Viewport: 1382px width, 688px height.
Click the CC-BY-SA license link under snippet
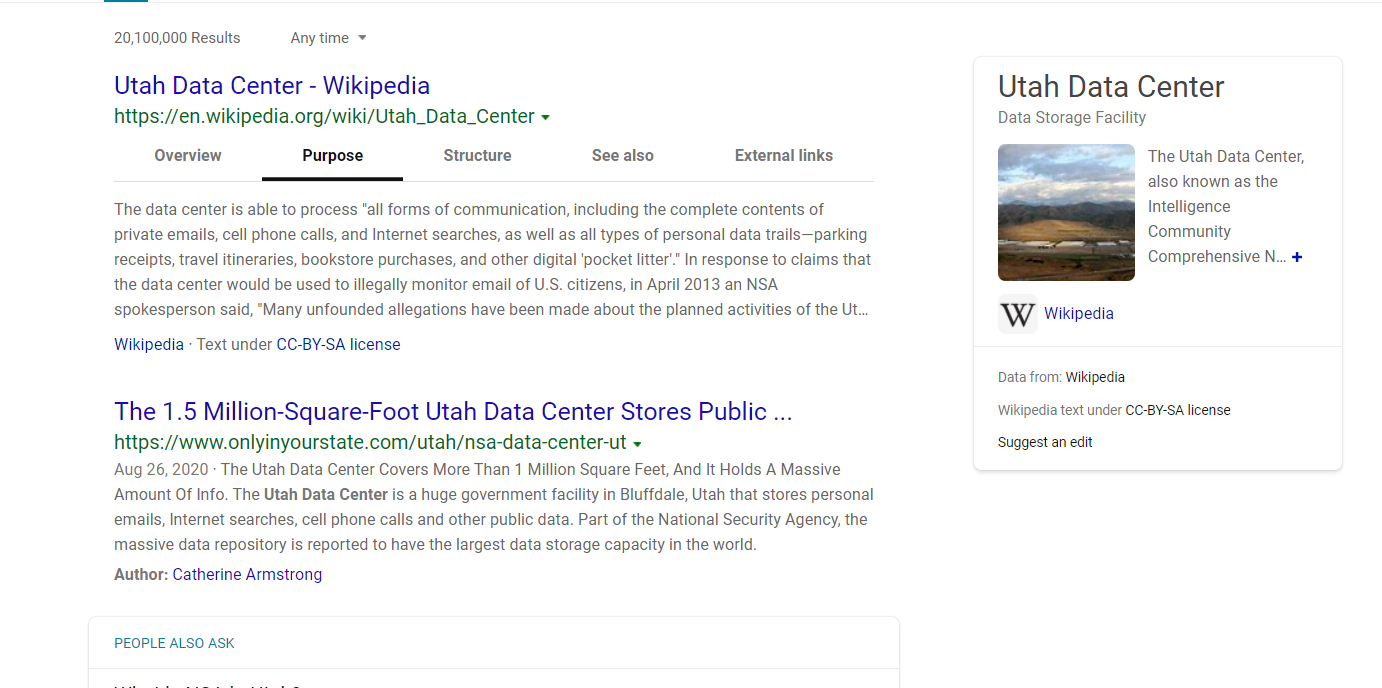click(338, 345)
